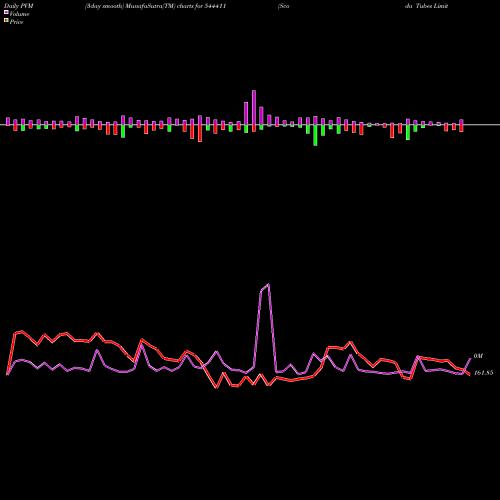This screenshot has width=500, height=500.
Task: Click the MunafaSutra charts for 544411 title
Action: [155, 6]
